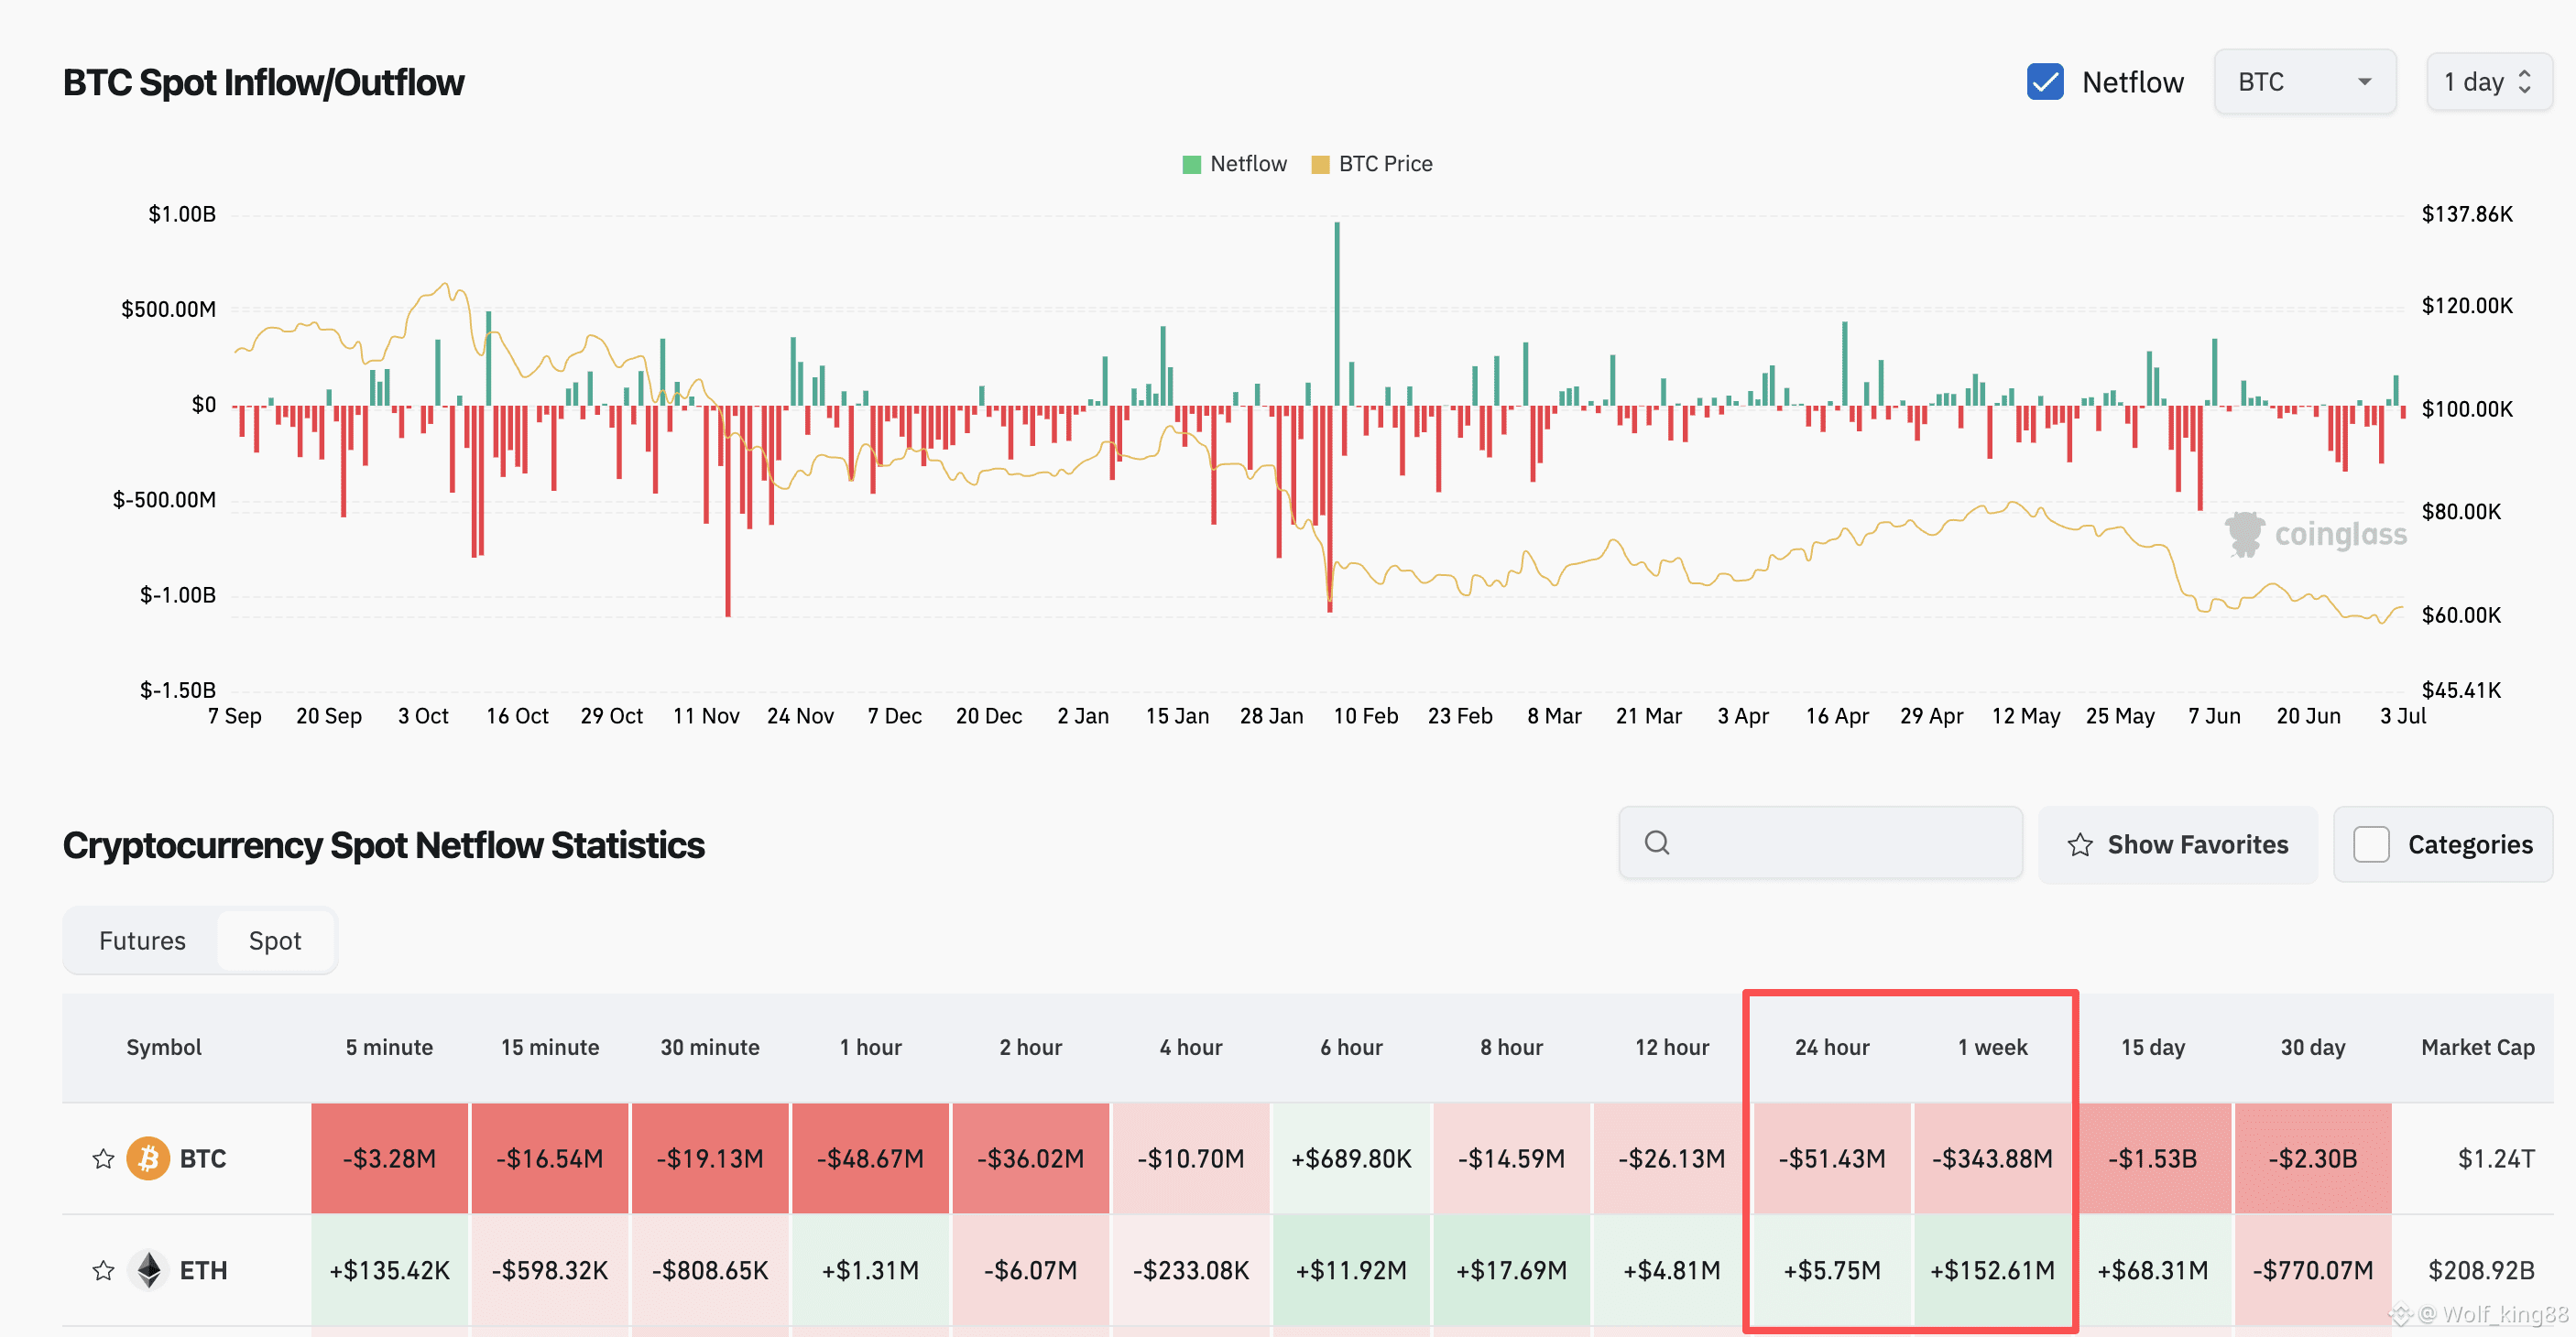Switch to the Futures tab
The image size is (2576, 1337).
click(x=142, y=941)
